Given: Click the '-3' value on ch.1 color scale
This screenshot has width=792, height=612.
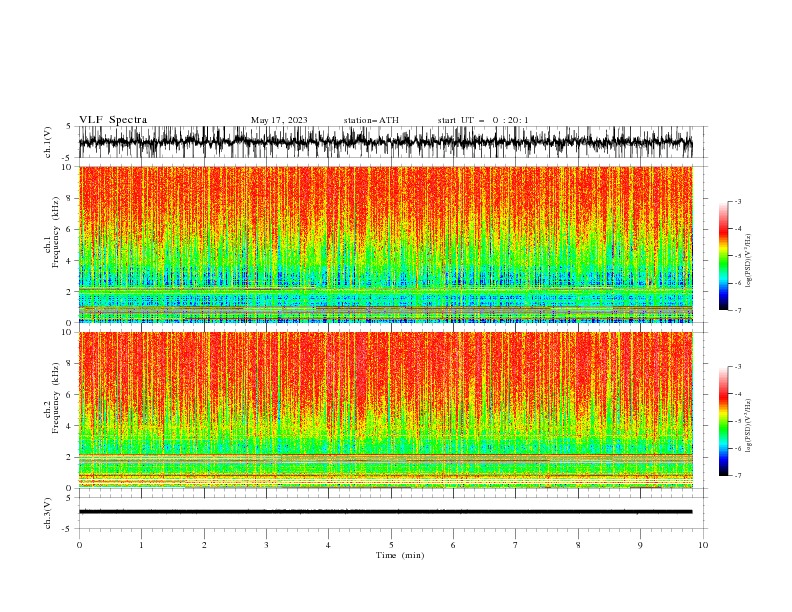Looking at the screenshot, I should click(x=738, y=201).
